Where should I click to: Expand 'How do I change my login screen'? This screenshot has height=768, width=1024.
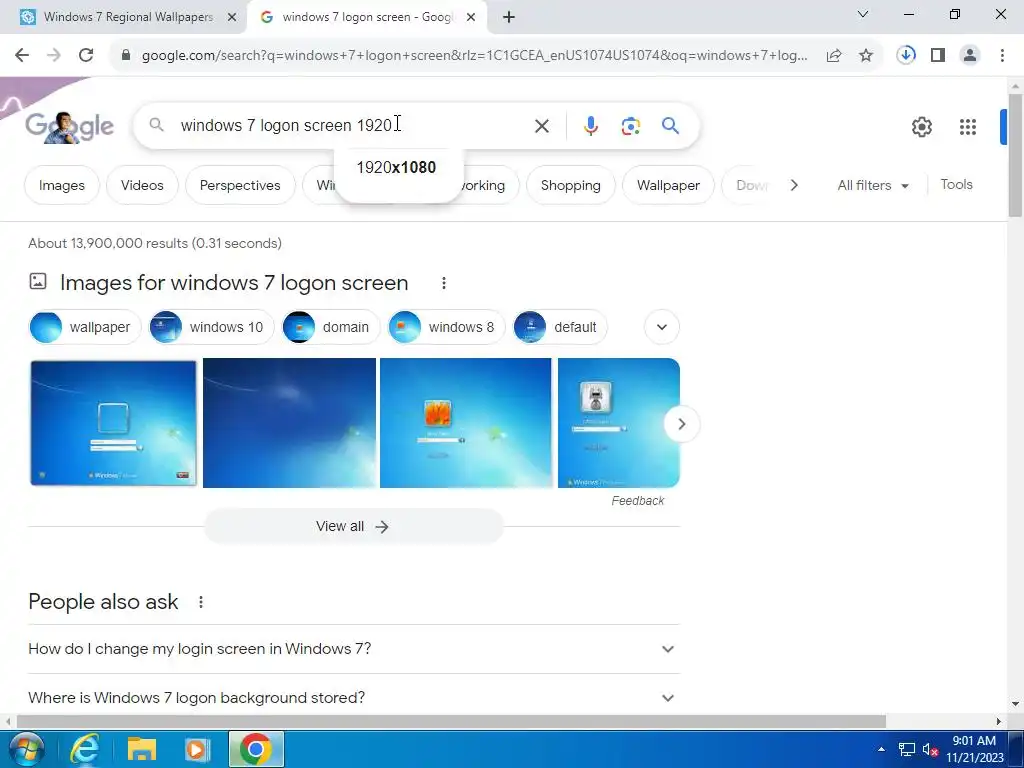click(353, 649)
